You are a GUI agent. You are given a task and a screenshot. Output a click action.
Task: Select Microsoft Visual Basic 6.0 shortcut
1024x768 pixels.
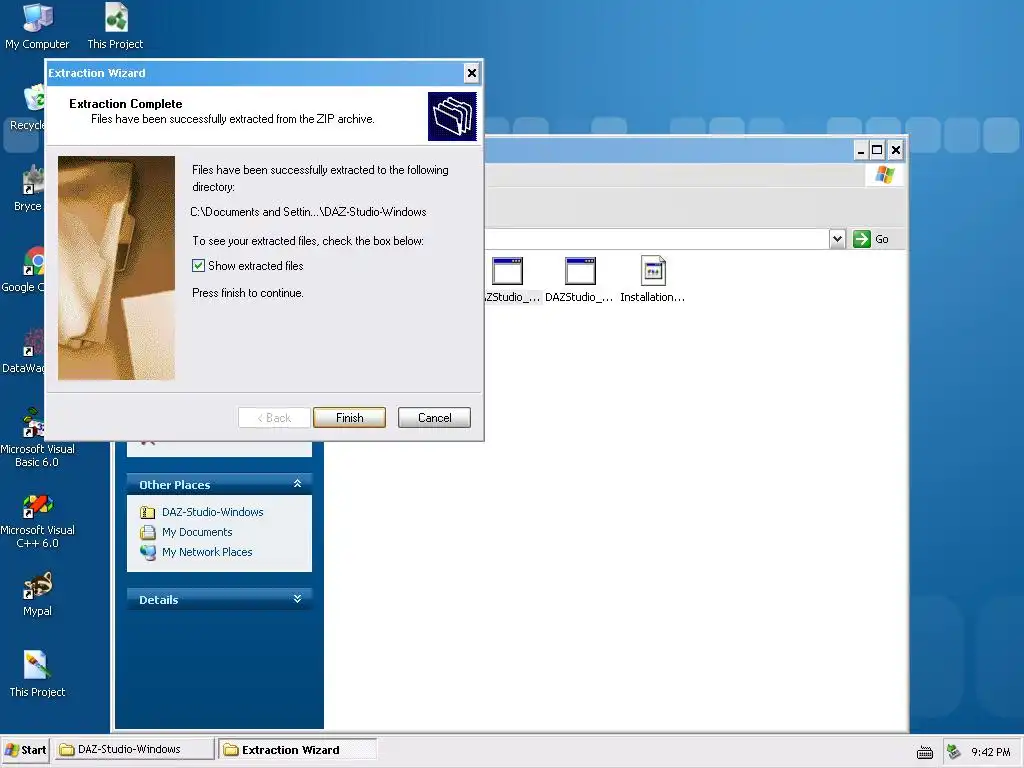pyautogui.click(x=37, y=438)
